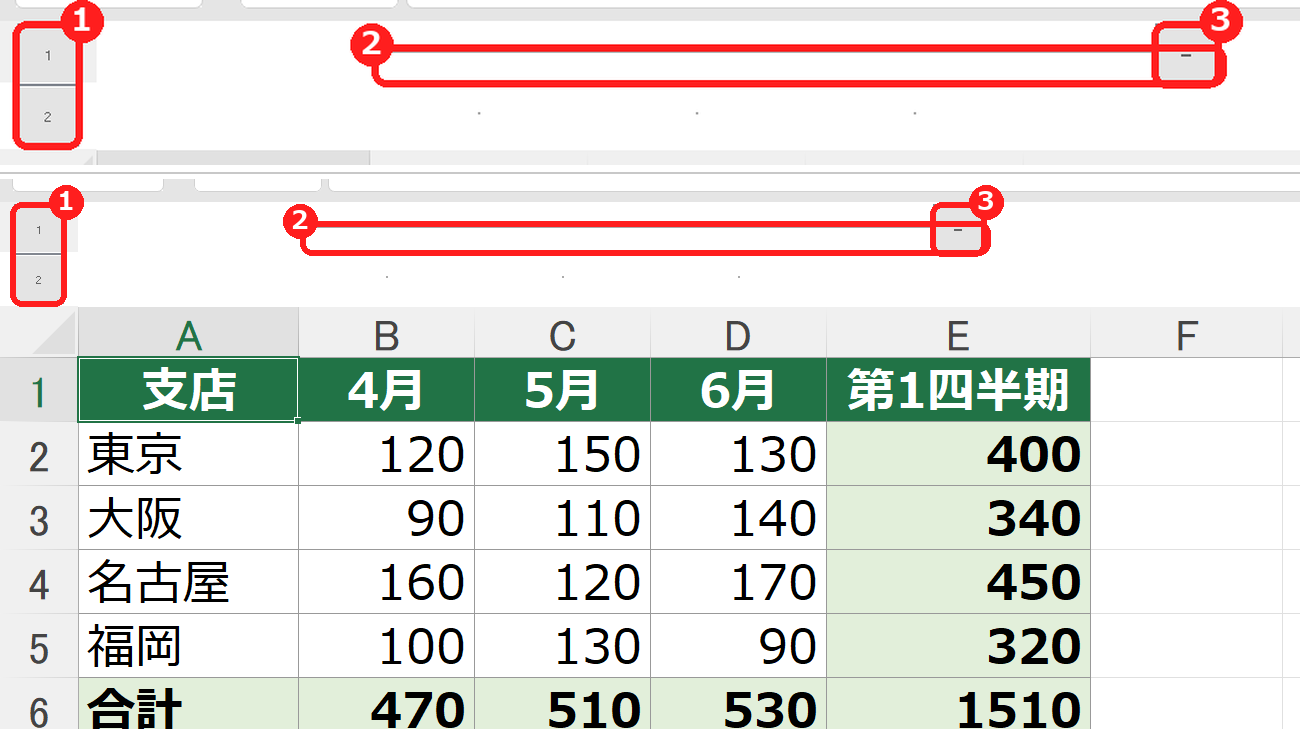Viewport: 1300px width, 729px height.
Task: Select the 合計 cell
Action: pos(188,704)
